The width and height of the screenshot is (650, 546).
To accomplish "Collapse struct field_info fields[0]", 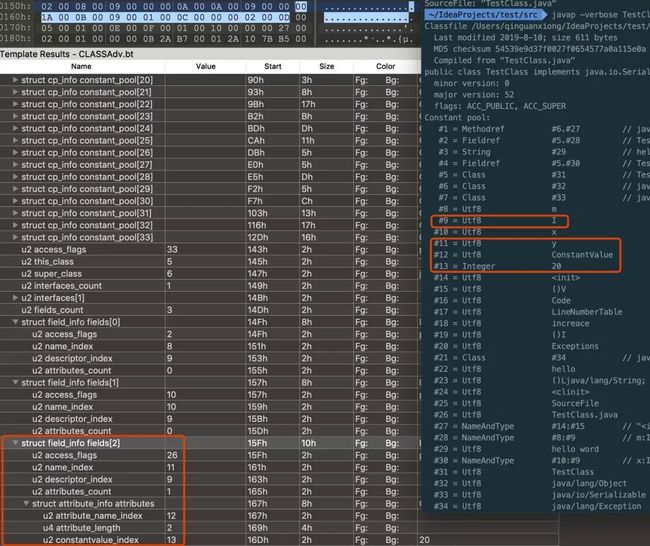I will (15, 322).
